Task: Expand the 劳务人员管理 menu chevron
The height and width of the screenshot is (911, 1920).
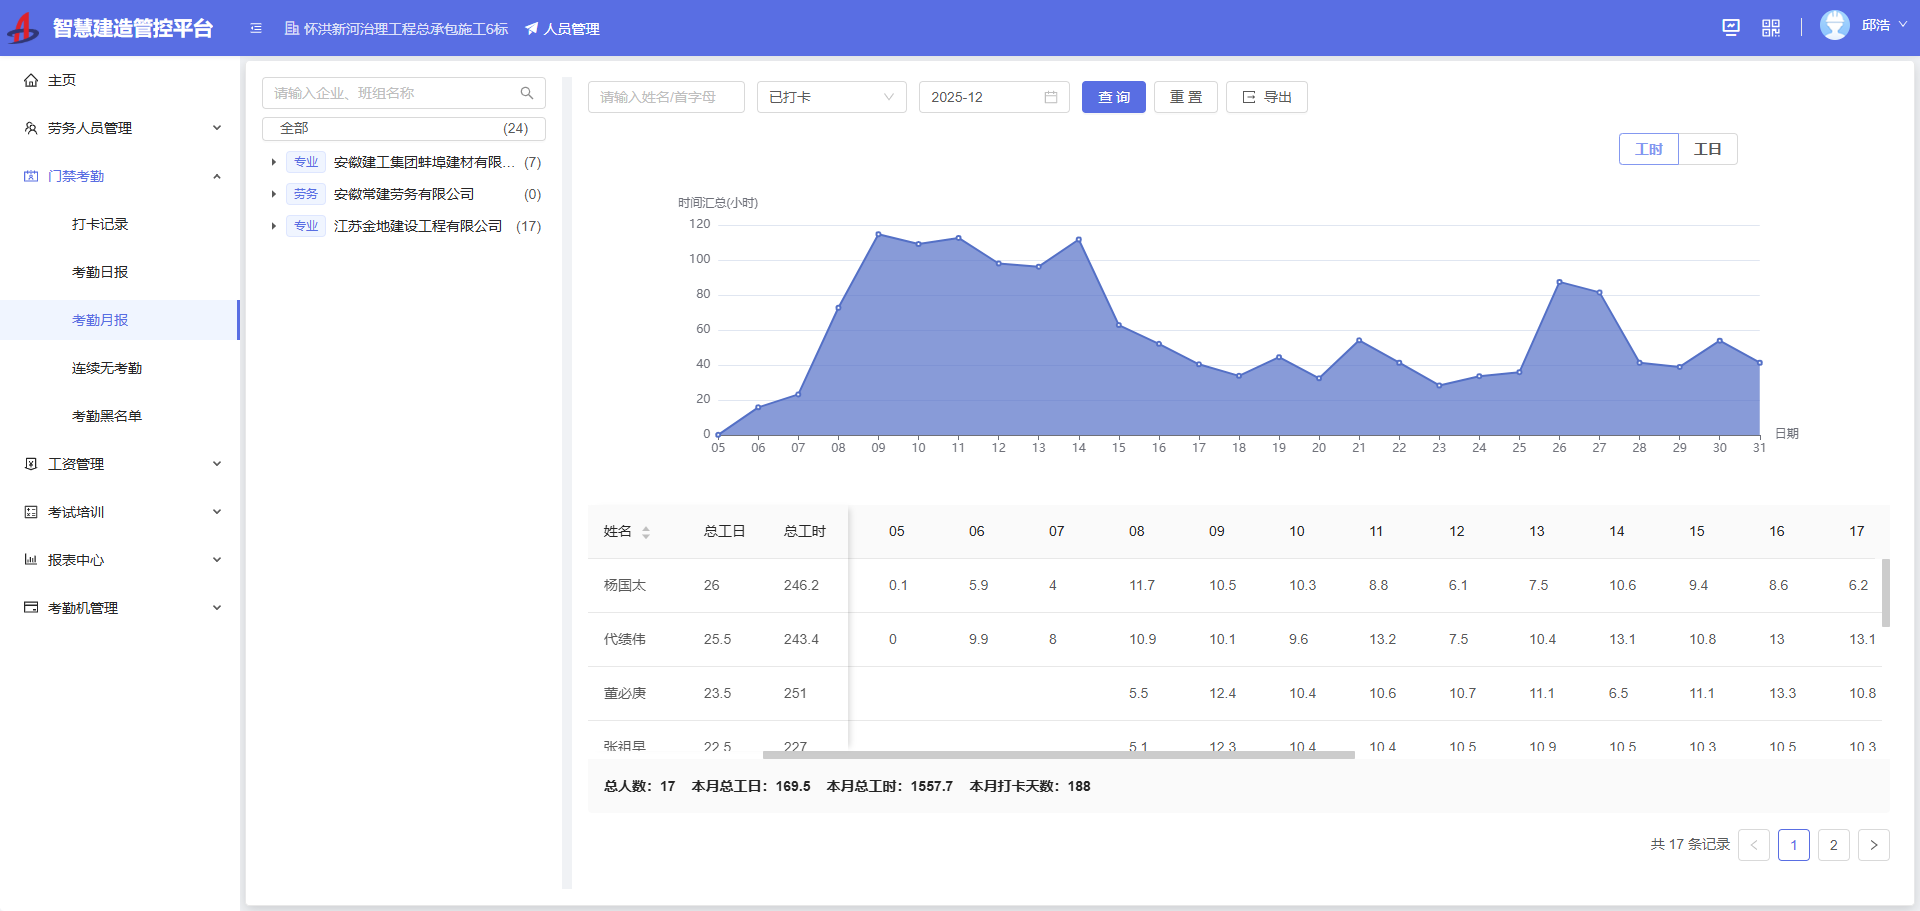Action: [x=217, y=128]
